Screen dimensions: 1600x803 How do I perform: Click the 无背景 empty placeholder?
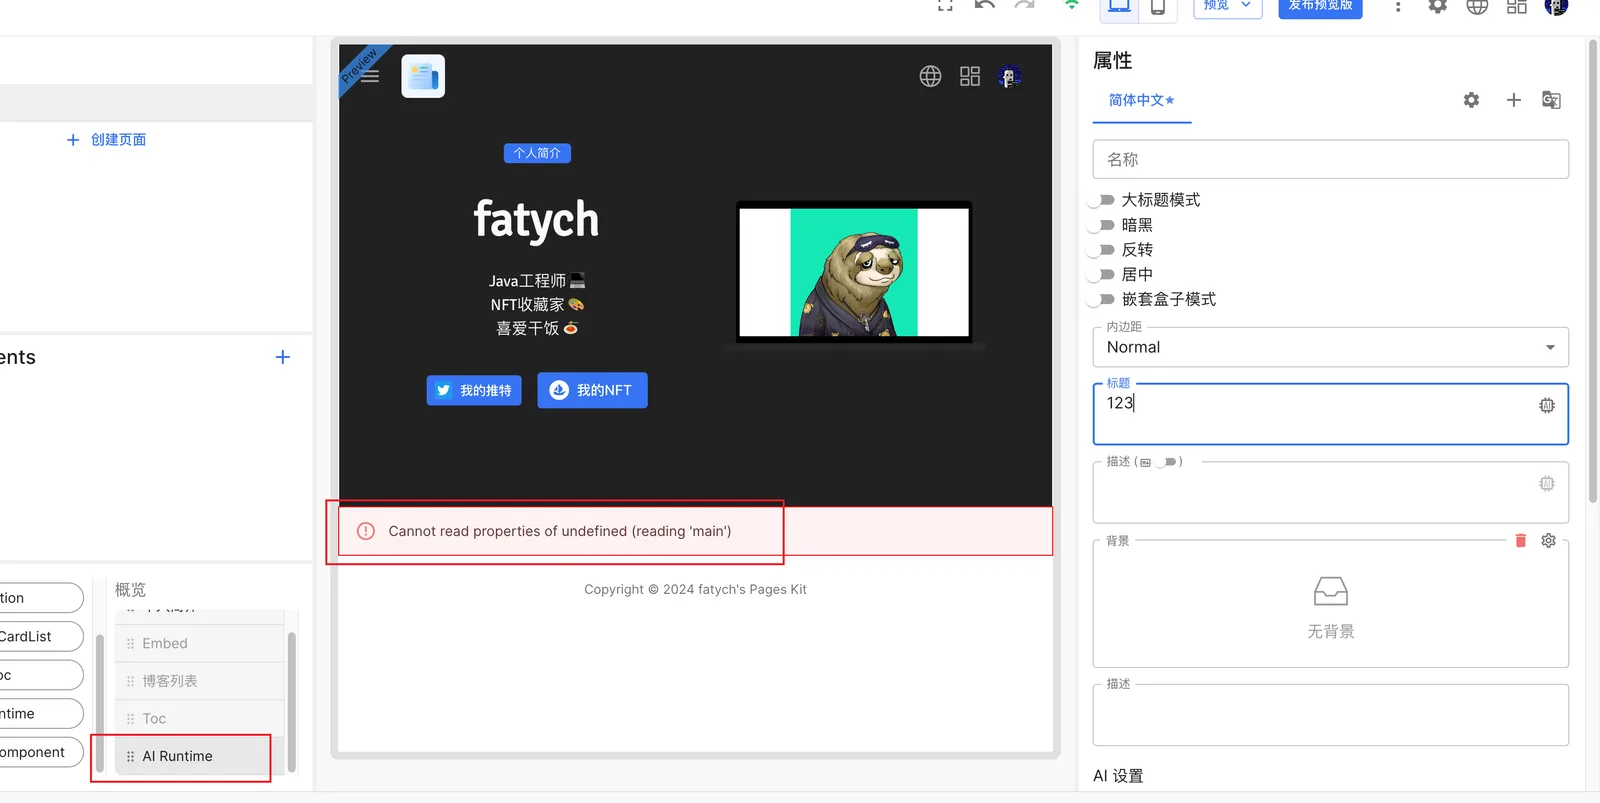(x=1330, y=608)
